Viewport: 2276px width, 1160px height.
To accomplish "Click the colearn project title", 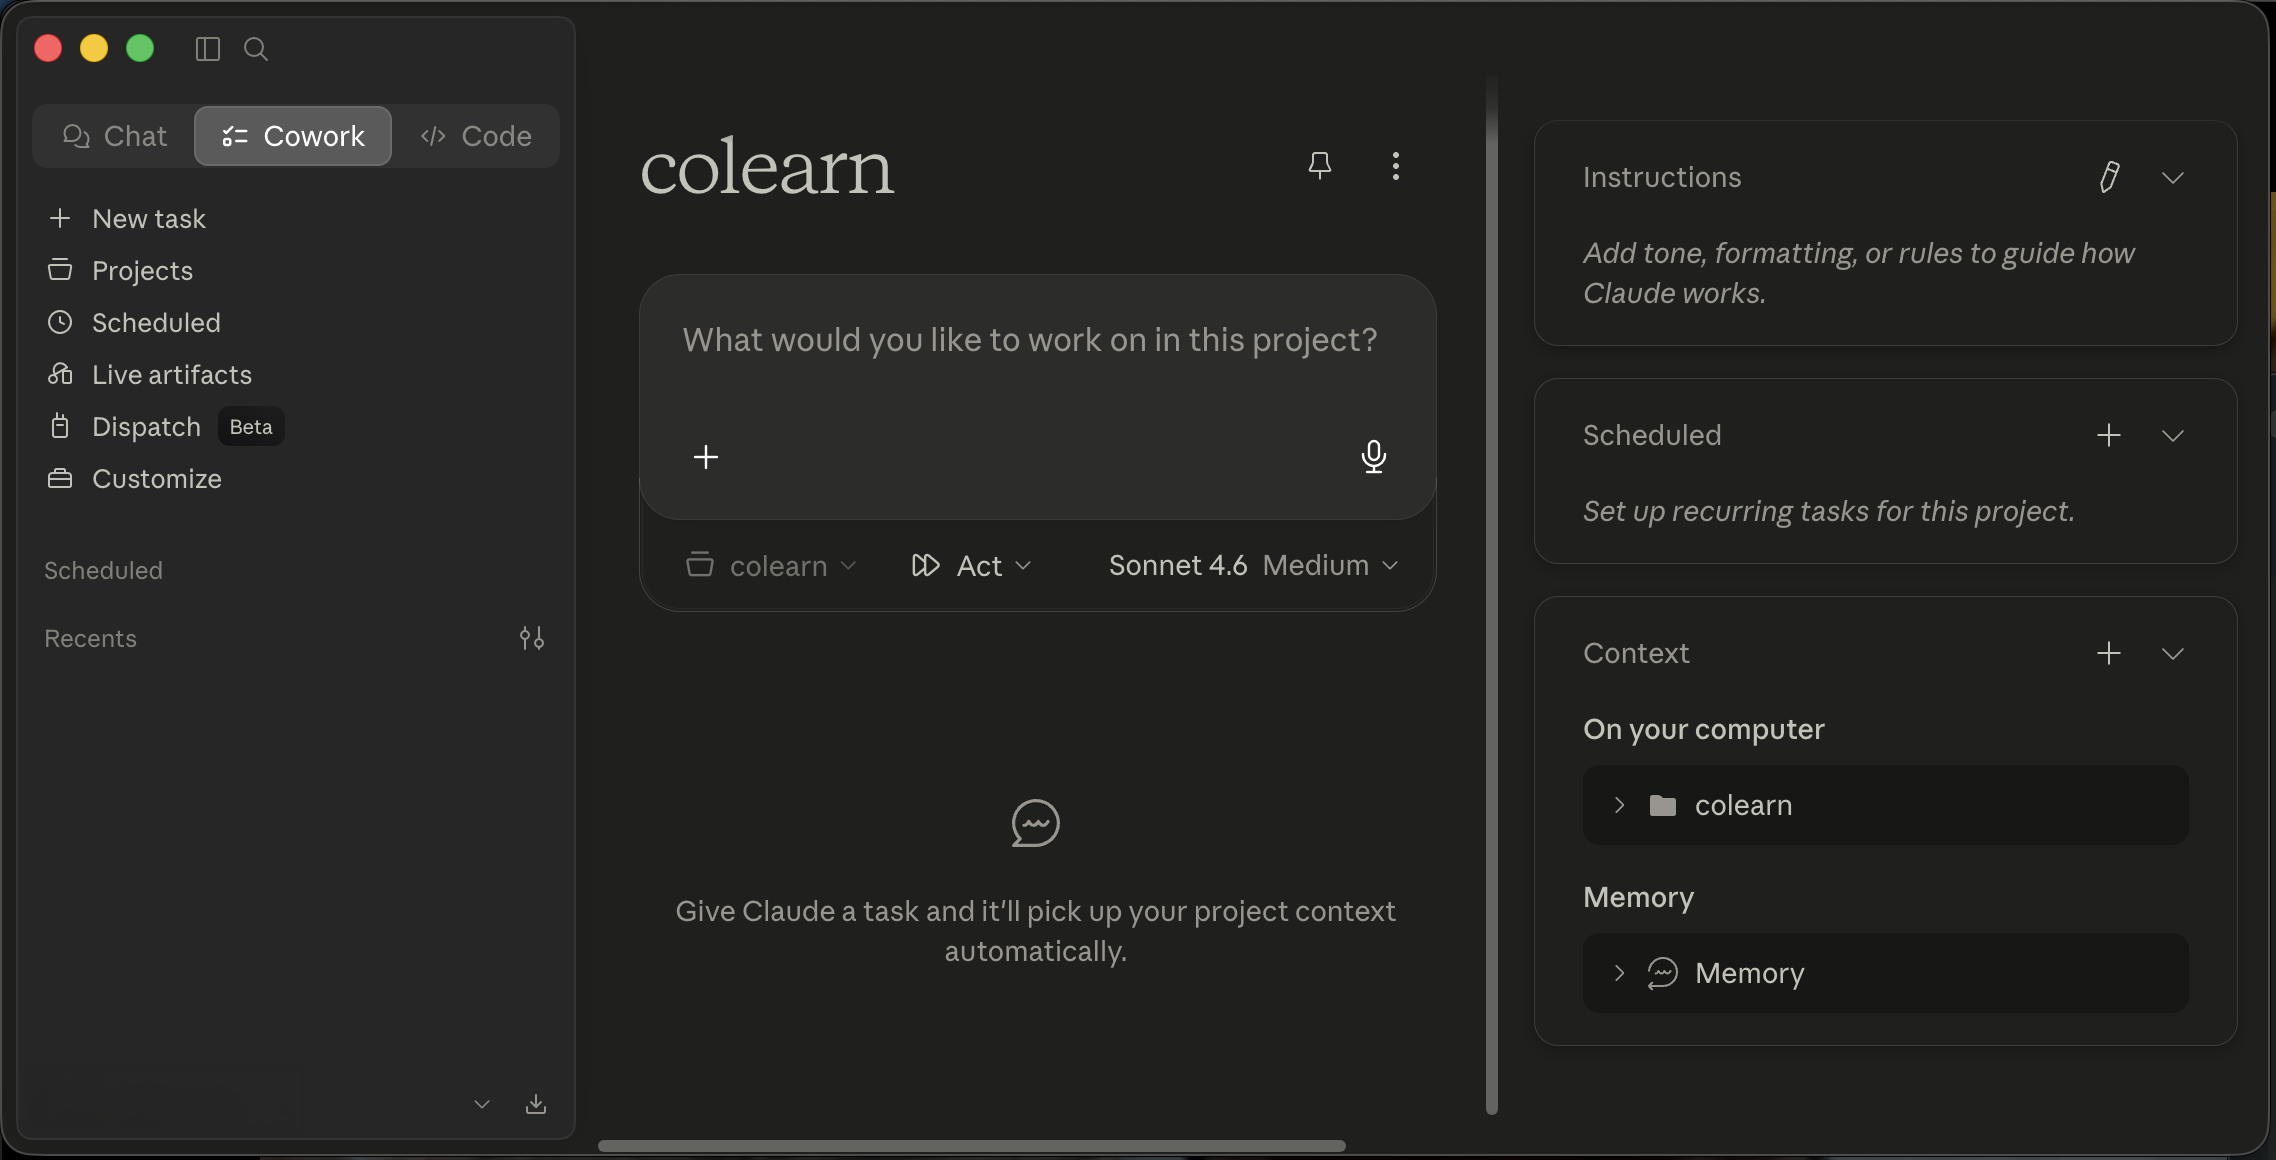I will pos(766,167).
